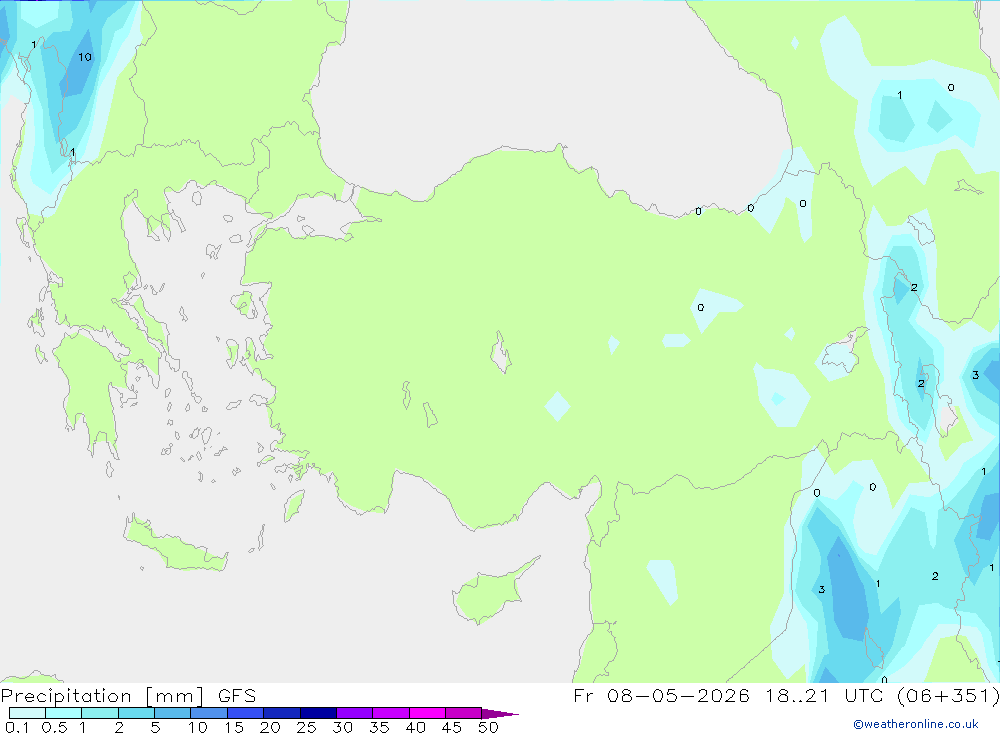
Task: Select the 30–35 mm purple legend swatch
Action: pos(354,713)
